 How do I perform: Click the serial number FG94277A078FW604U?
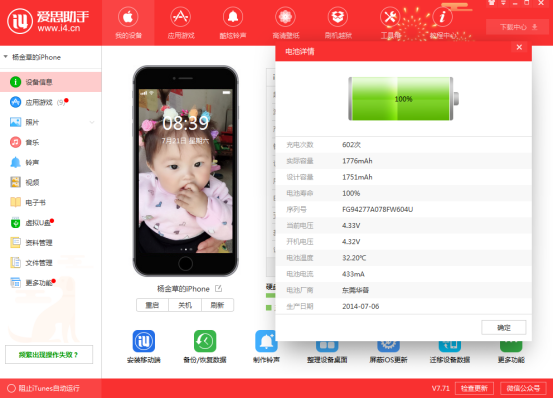pyautogui.click(x=377, y=210)
